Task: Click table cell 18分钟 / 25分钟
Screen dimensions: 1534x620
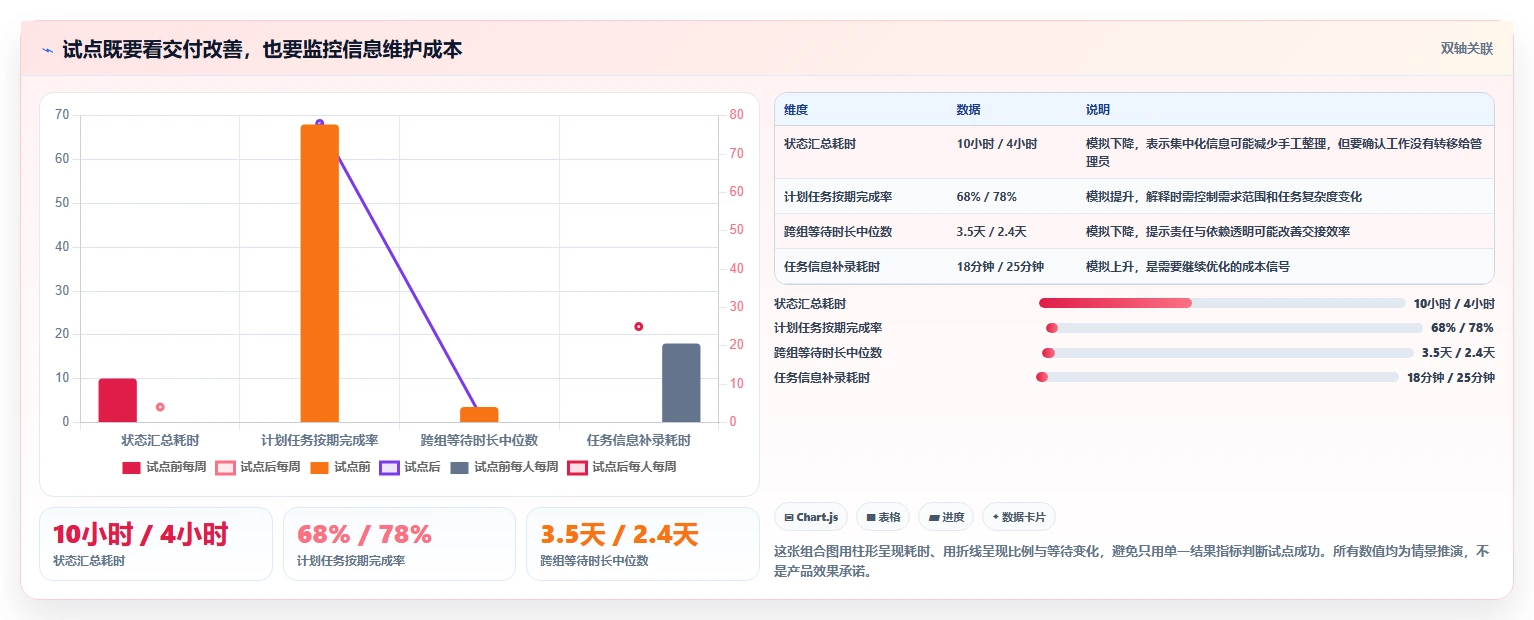Action: point(1000,267)
